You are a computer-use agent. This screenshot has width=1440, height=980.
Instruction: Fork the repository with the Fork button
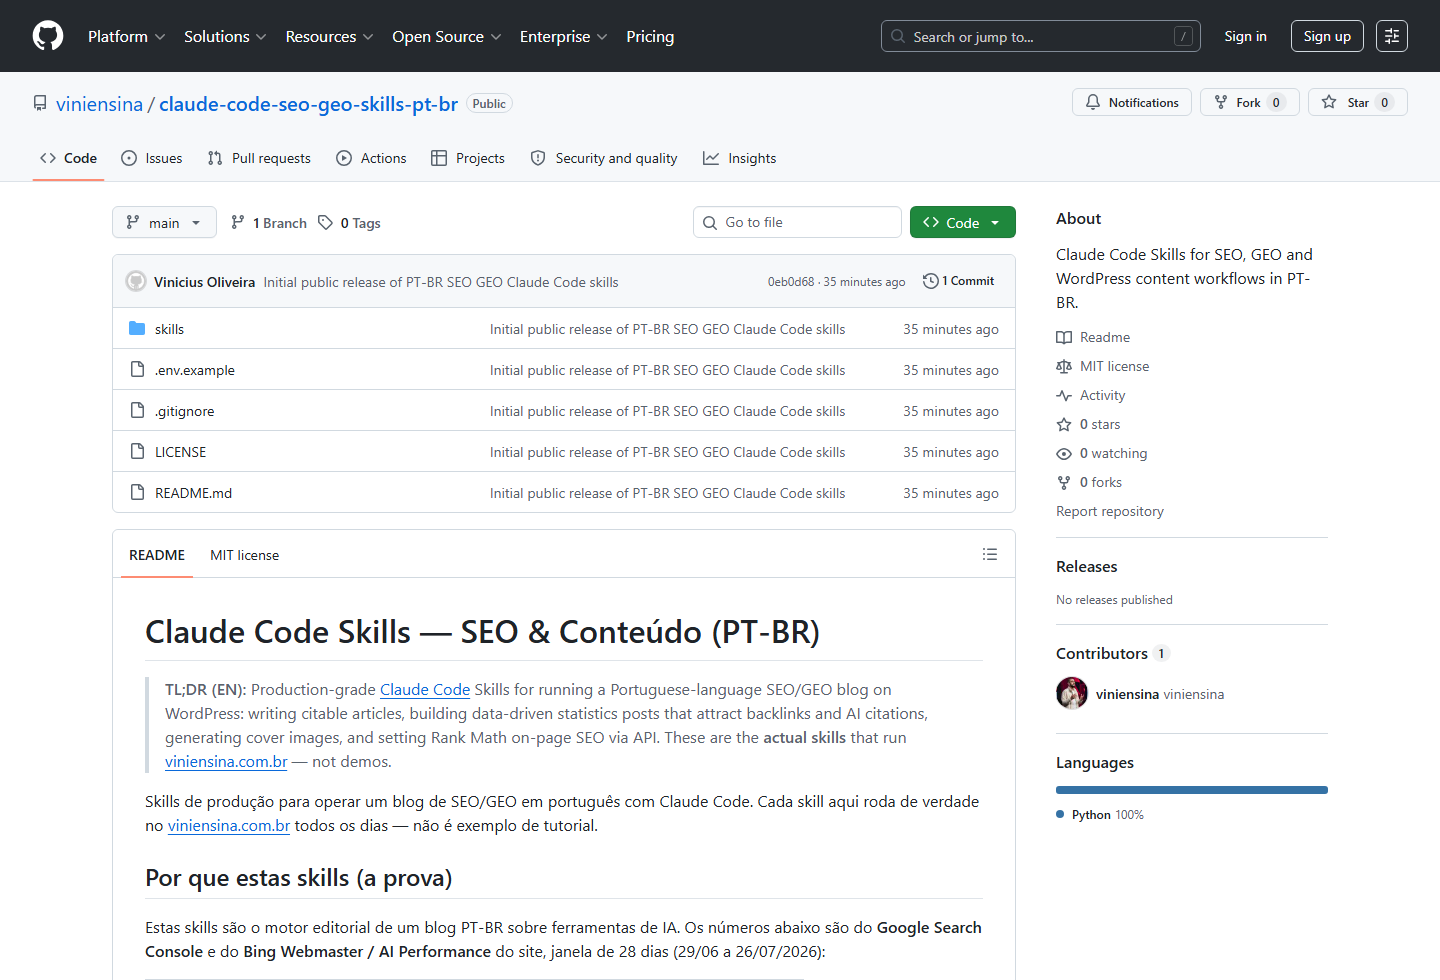1250,102
